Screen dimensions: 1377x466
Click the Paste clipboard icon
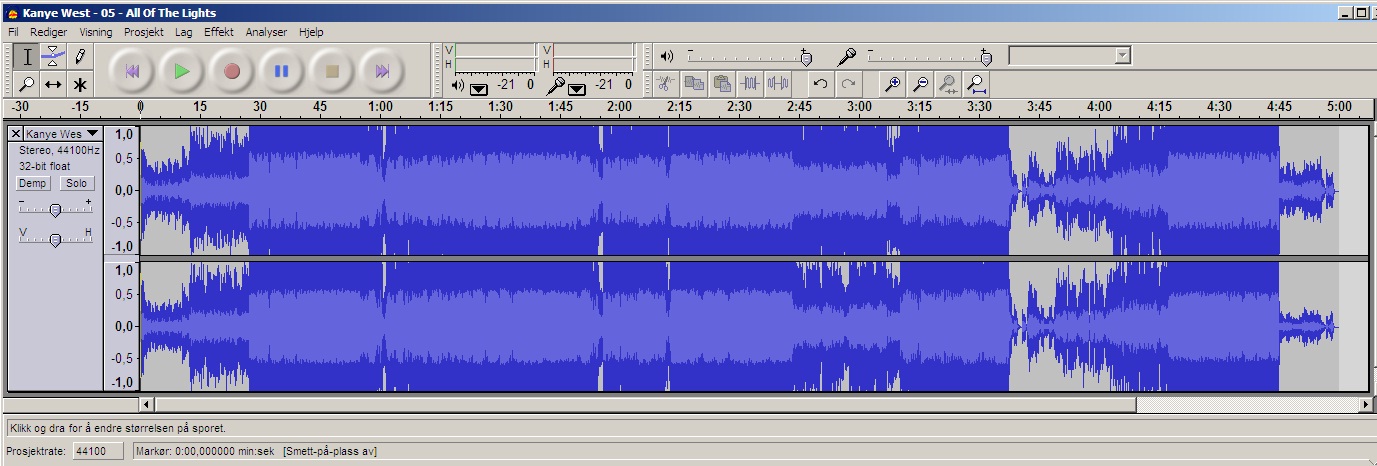pos(721,84)
